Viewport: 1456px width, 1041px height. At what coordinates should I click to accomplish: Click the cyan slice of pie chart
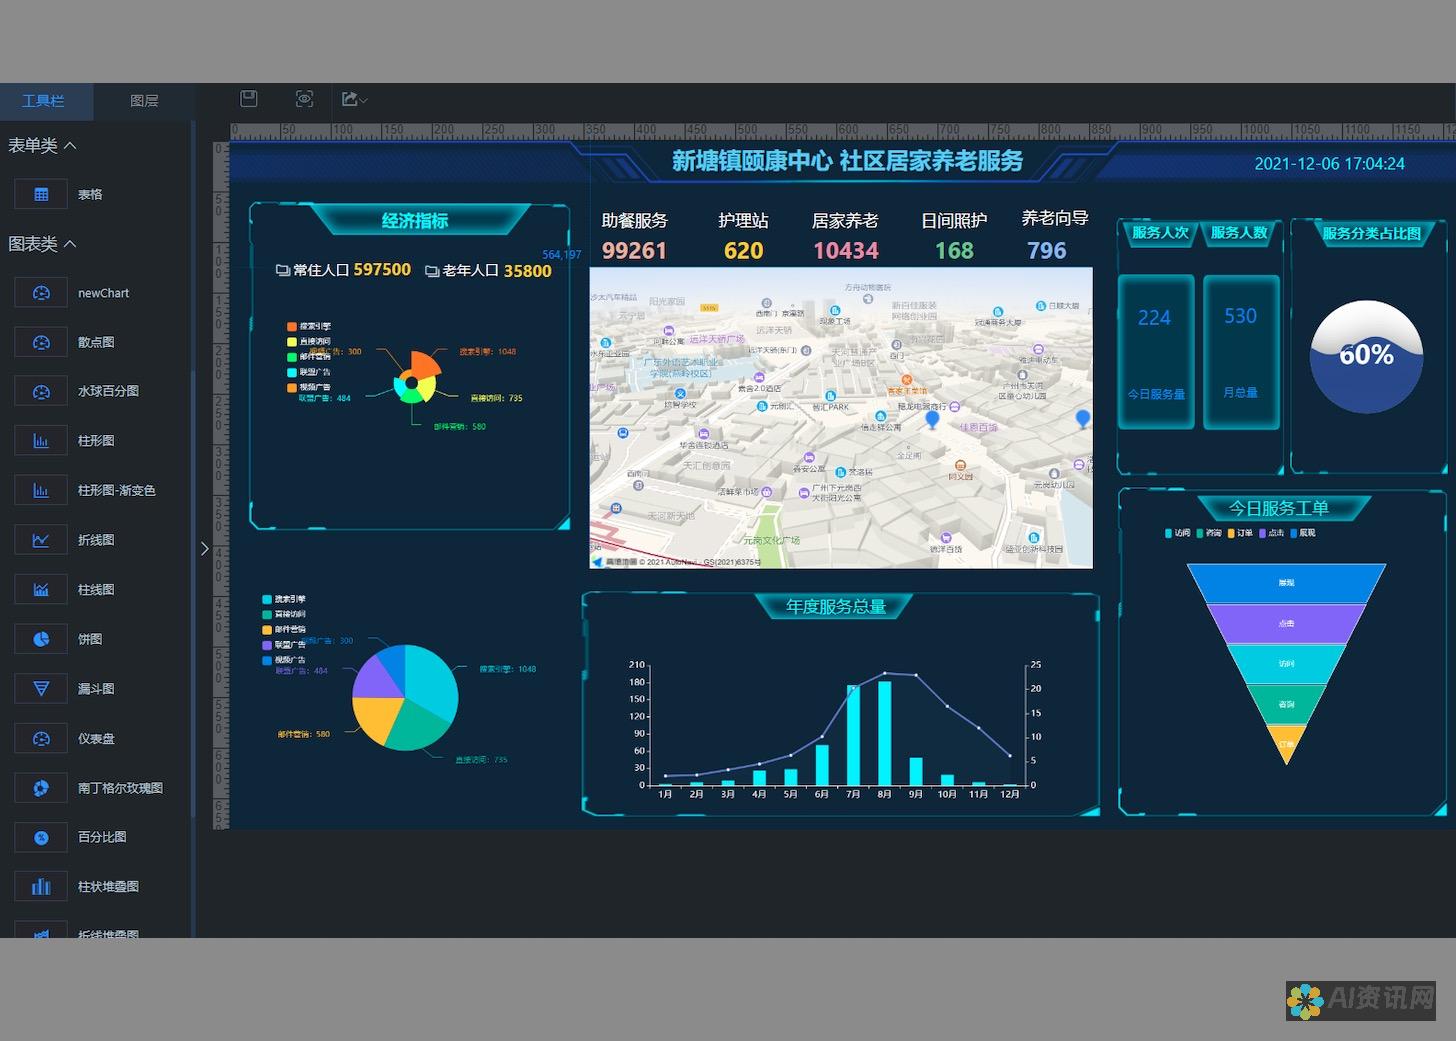[430, 680]
